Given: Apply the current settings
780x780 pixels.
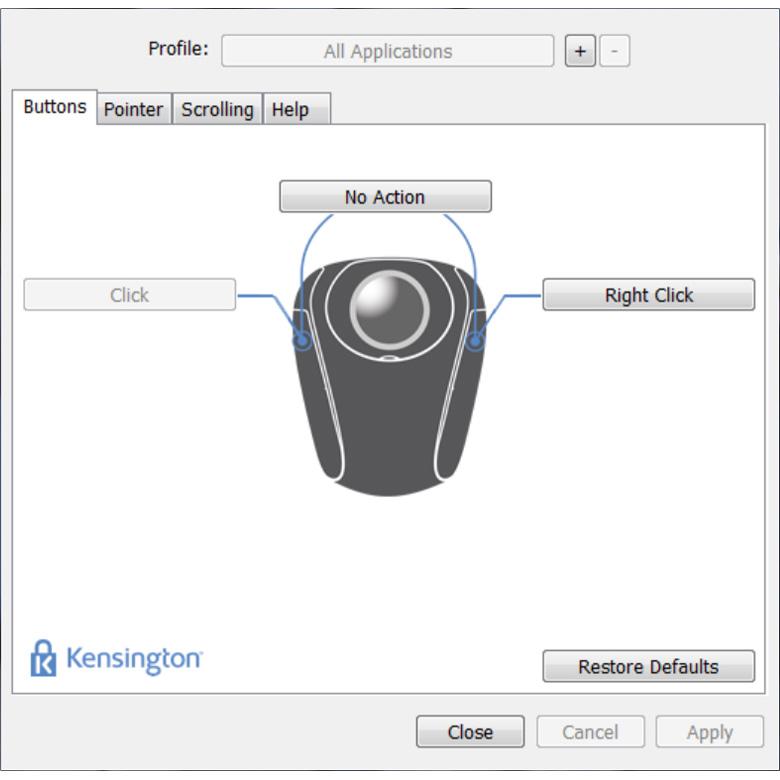Looking at the screenshot, I should coord(710,732).
